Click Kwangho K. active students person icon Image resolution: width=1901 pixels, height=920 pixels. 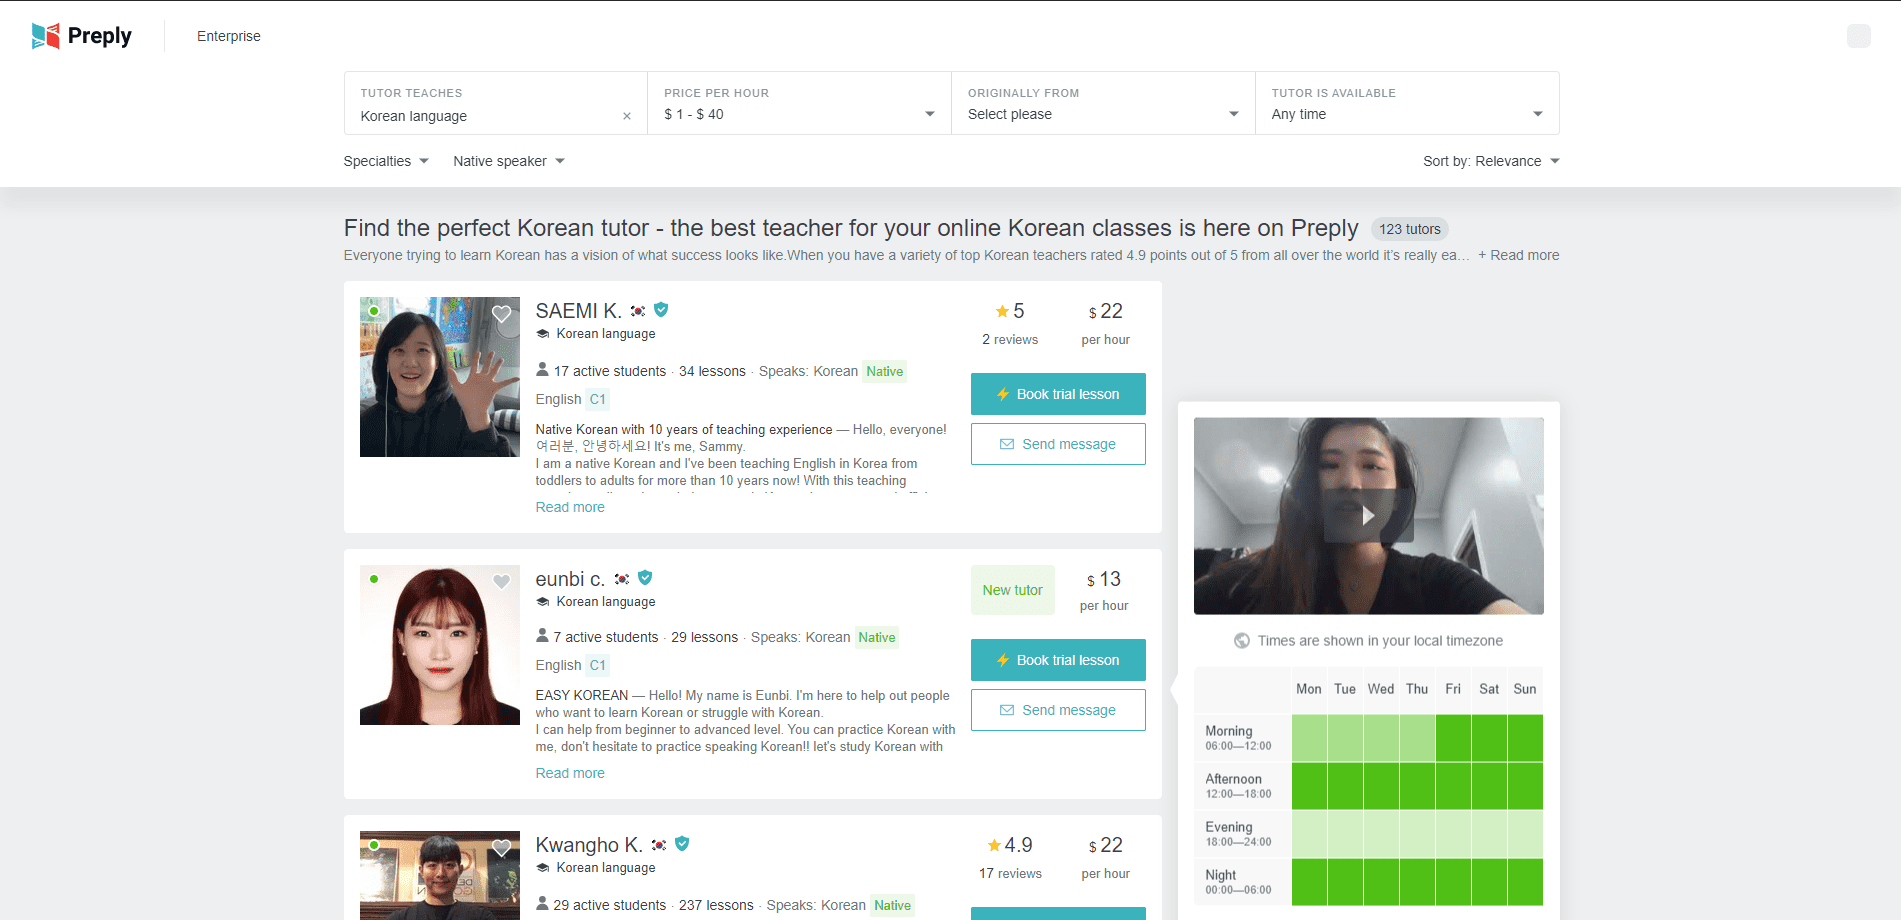click(542, 904)
